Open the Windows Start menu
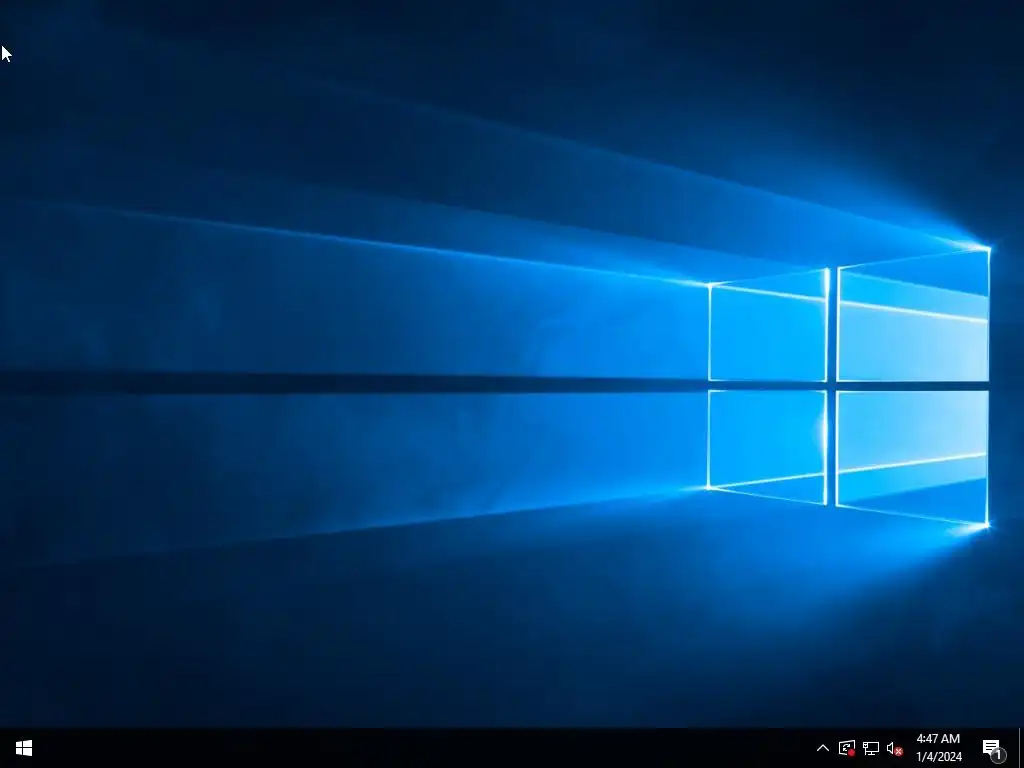The width and height of the screenshot is (1024, 768). (x=24, y=748)
